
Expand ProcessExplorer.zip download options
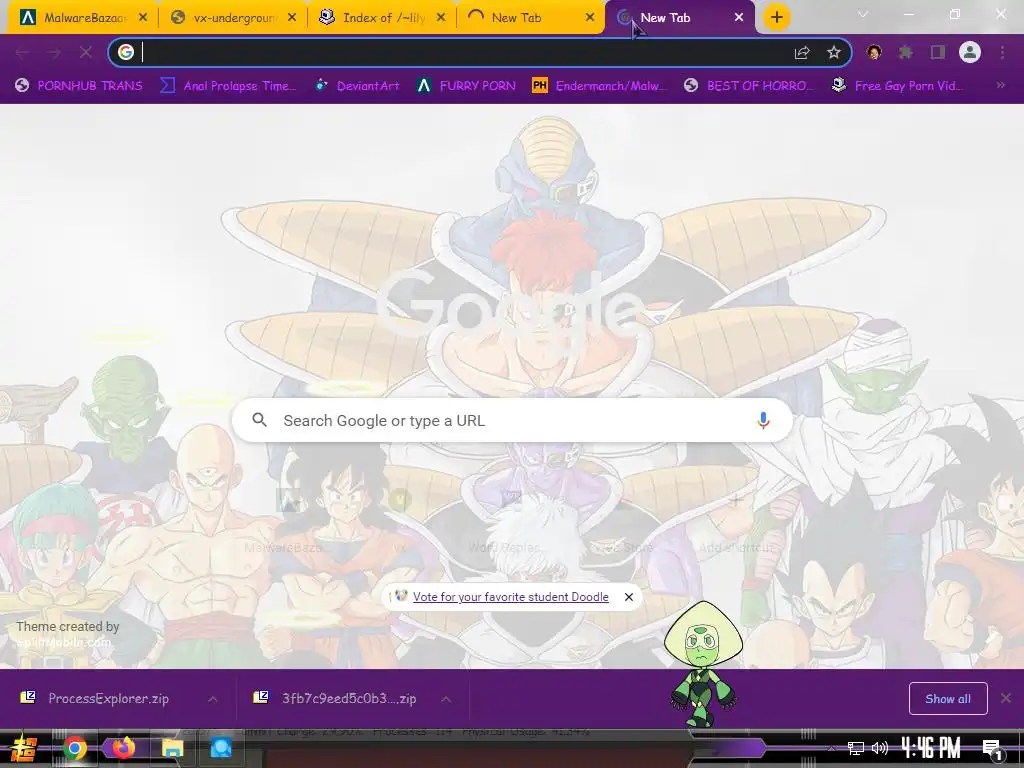click(213, 699)
